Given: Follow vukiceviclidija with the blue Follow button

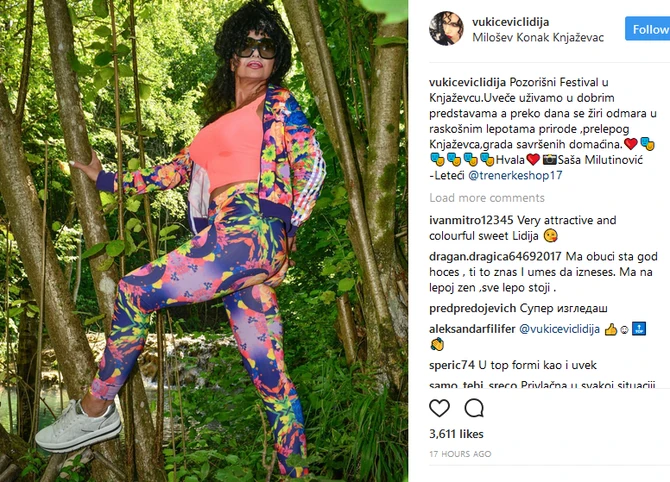Looking at the screenshot, I should tap(648, 29).
